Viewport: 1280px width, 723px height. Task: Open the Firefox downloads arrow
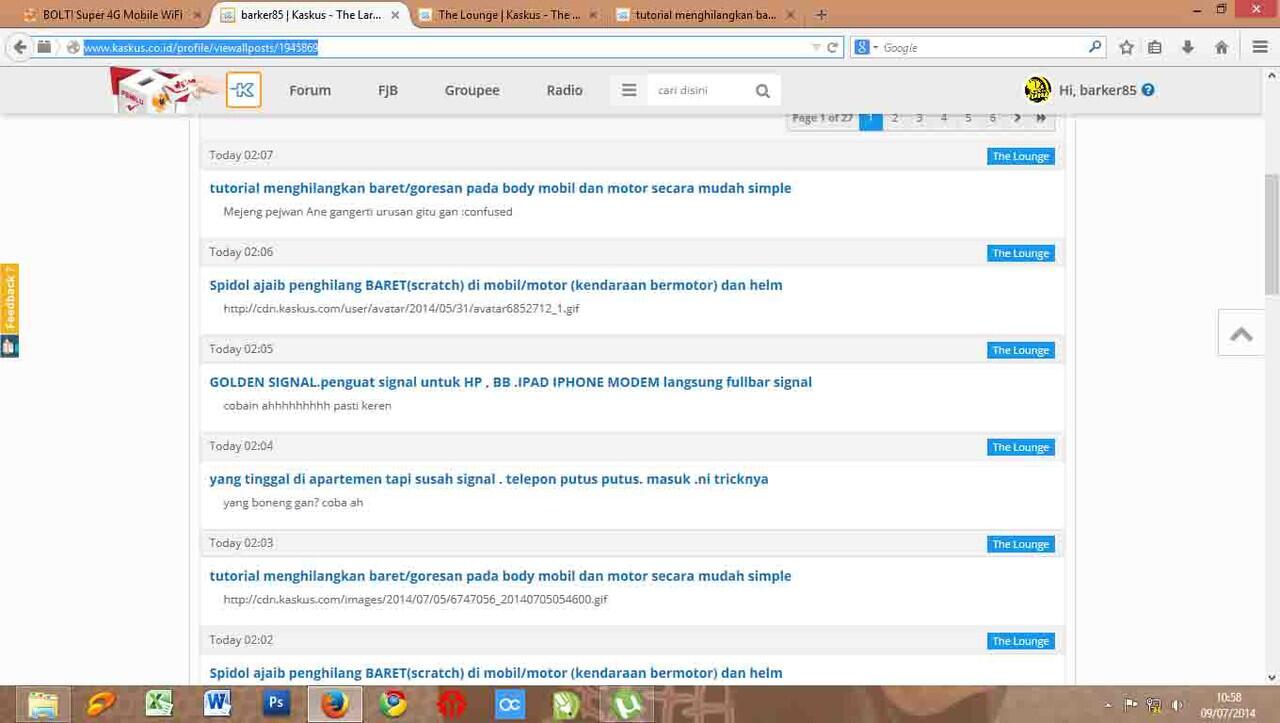(1188, 47)
